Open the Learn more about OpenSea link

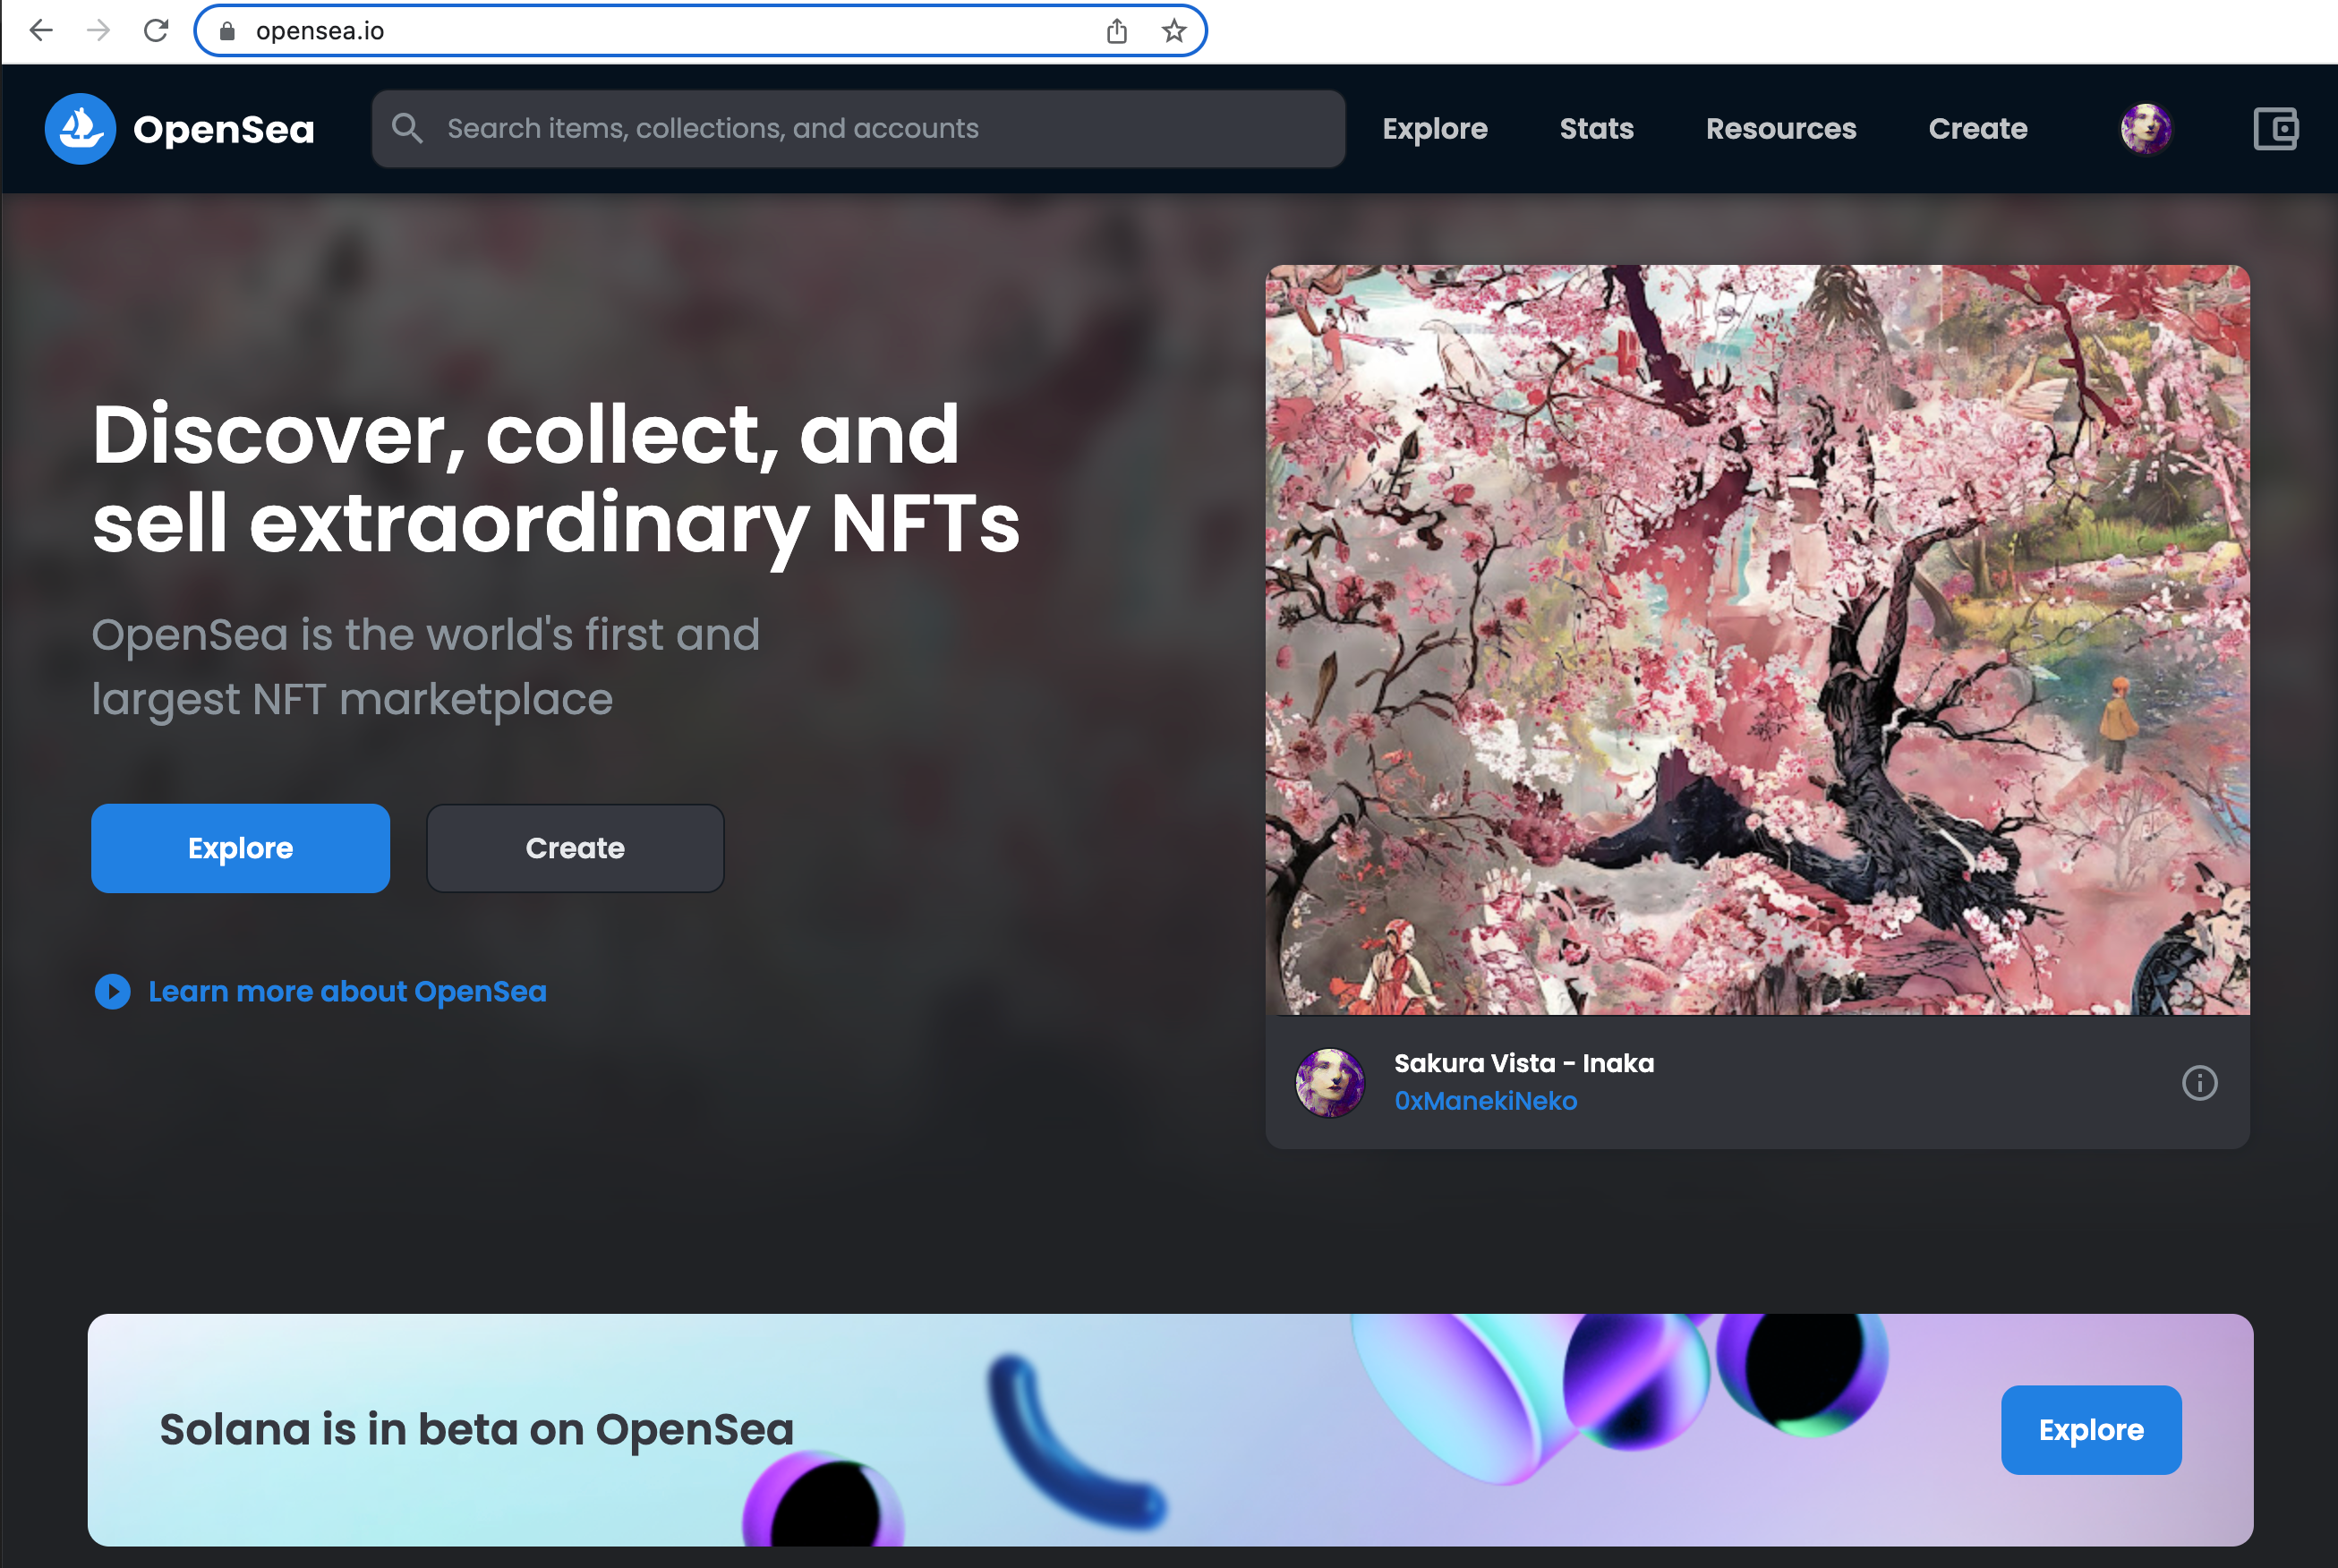click(347, 991)
